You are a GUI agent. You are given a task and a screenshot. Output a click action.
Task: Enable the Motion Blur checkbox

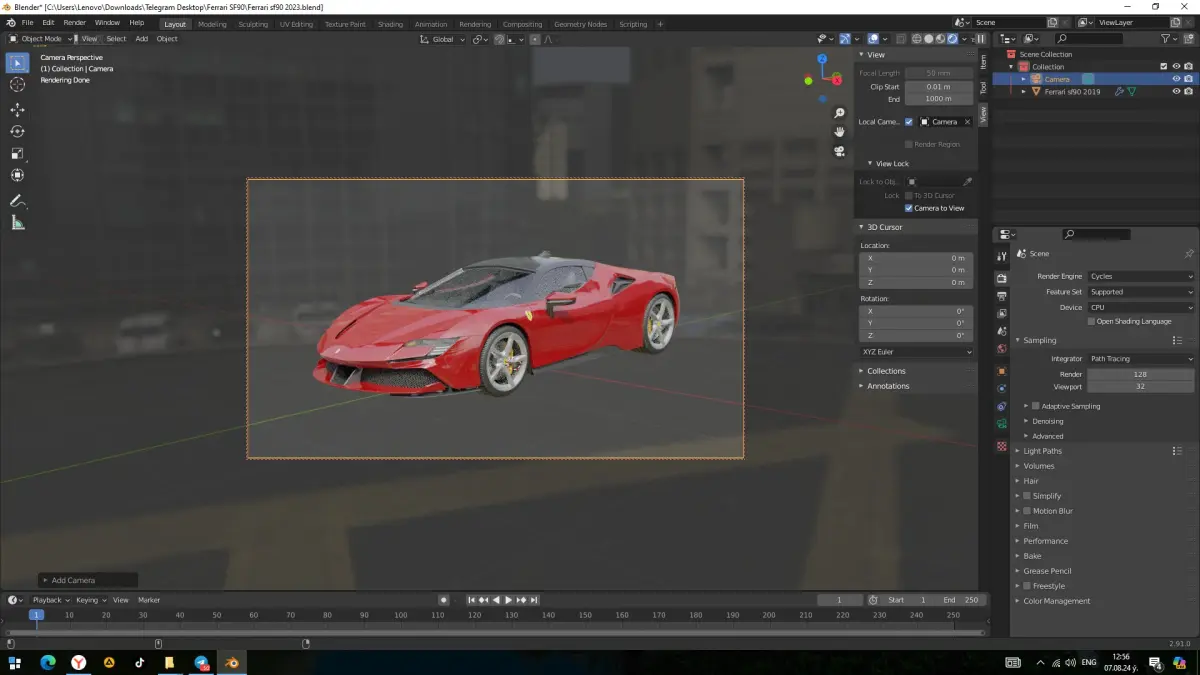click(1027, 511)
